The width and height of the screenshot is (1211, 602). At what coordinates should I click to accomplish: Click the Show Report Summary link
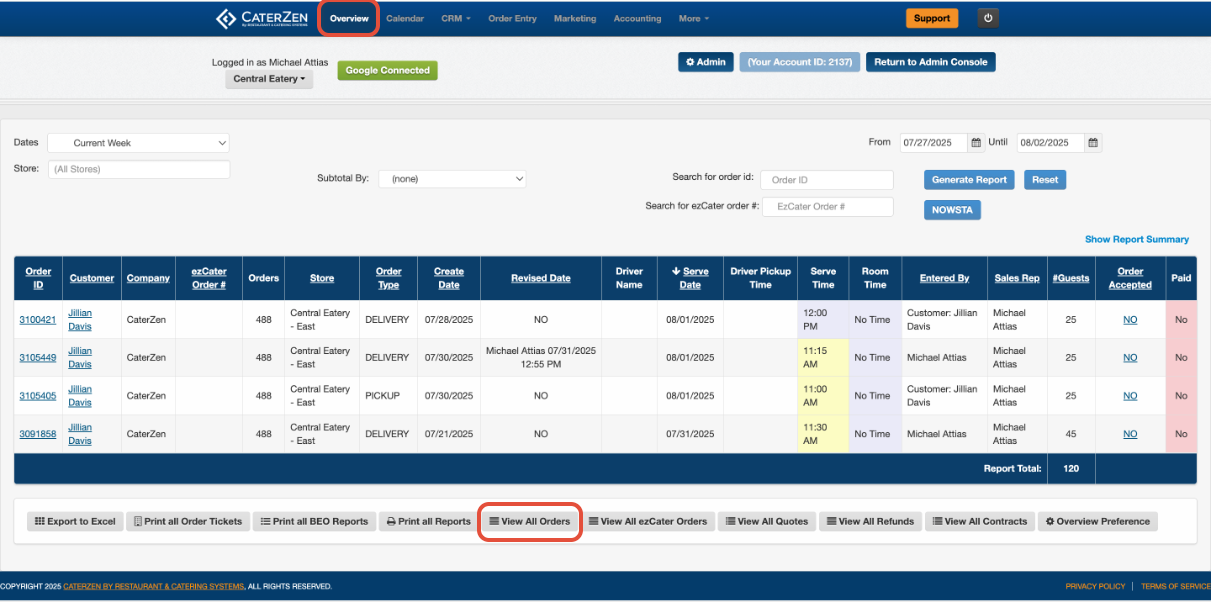tap(1137, 240)
